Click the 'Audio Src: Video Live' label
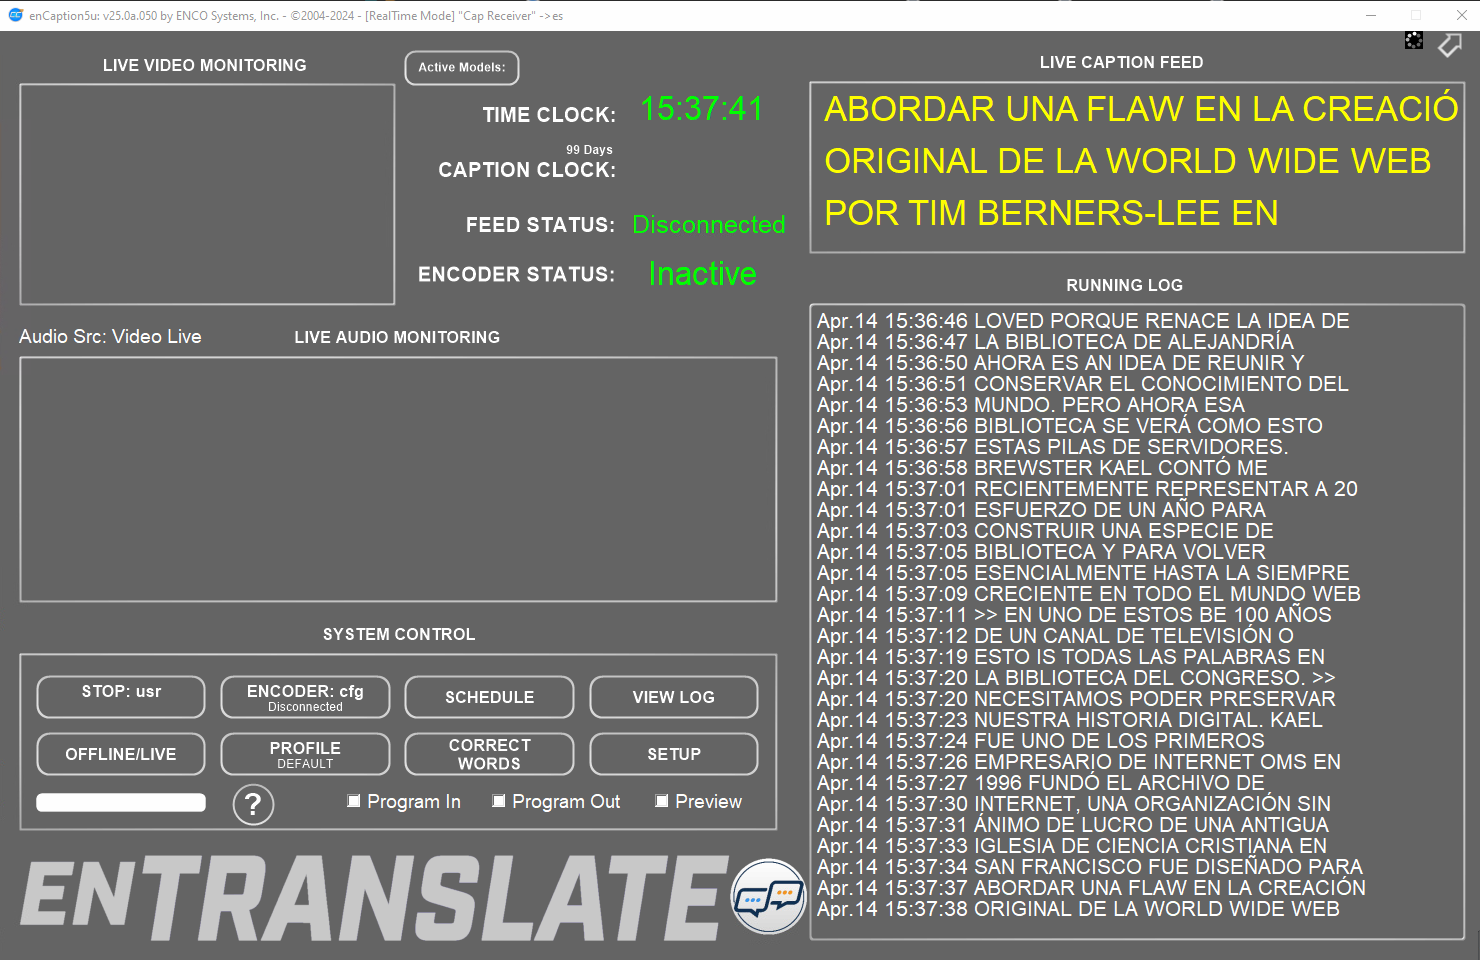This screenshot has height=960, width=1480. point(110,337)
